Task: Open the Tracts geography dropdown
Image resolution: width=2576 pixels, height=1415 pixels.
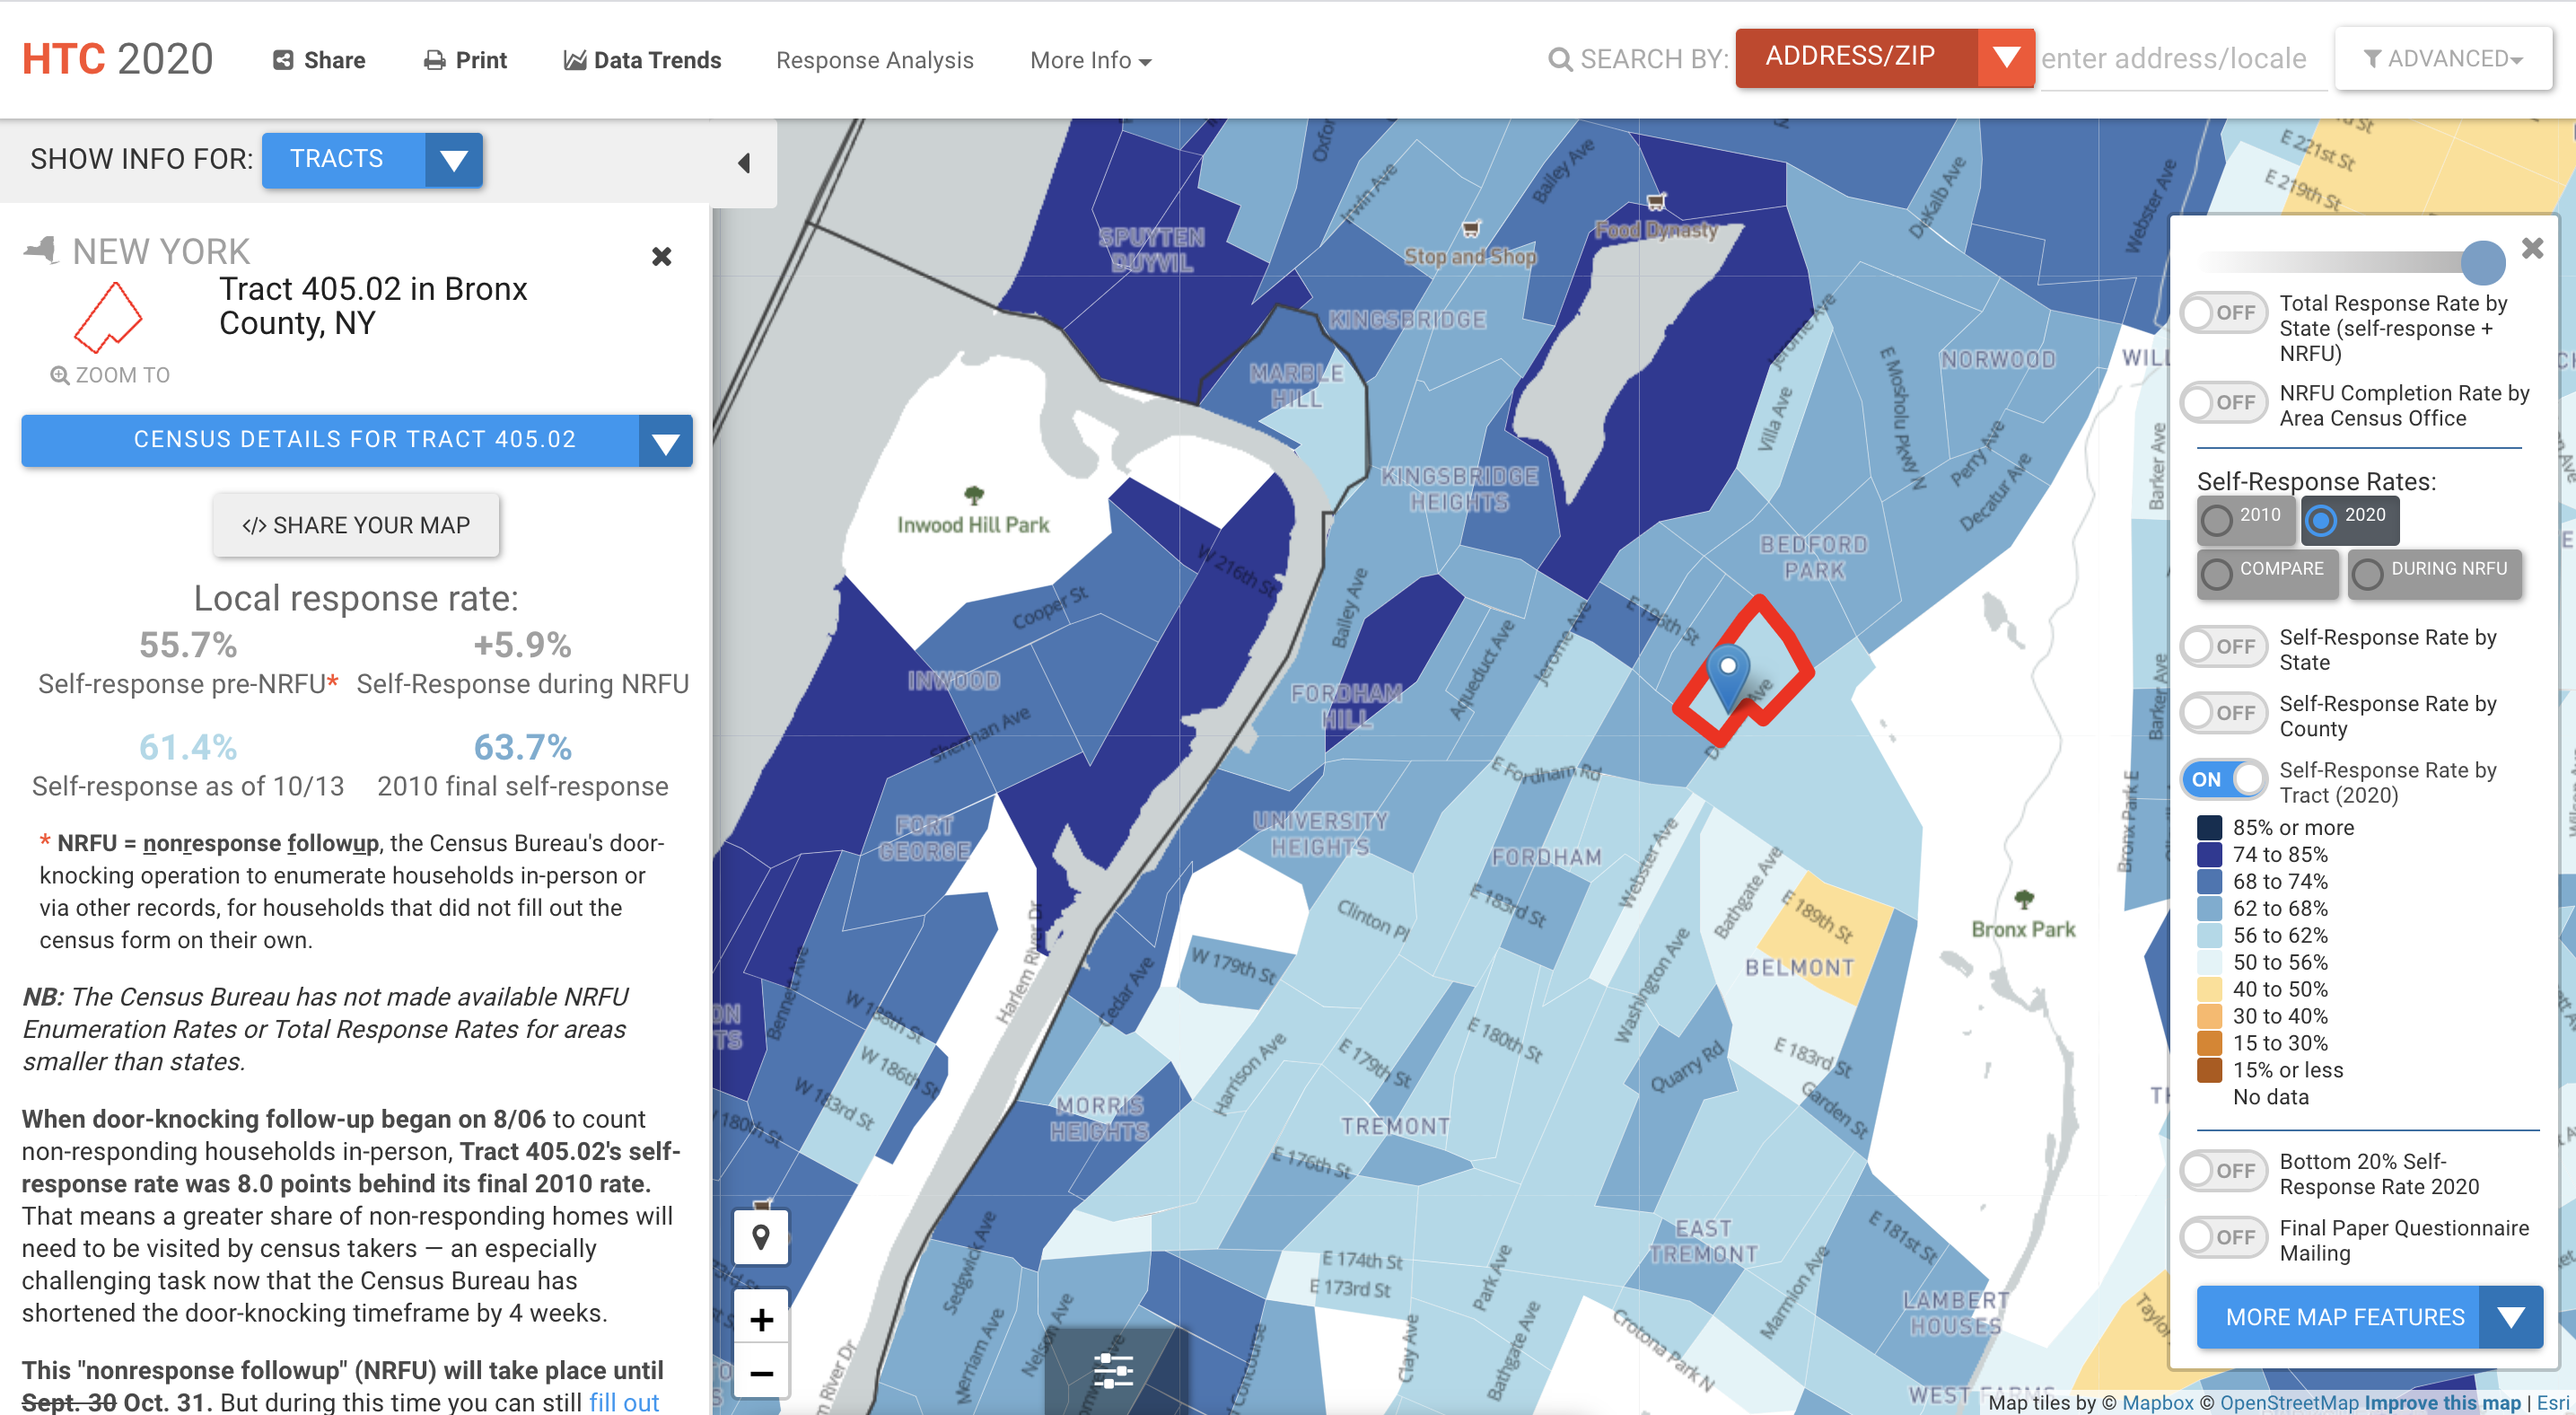Action: [x=372, y=160]
